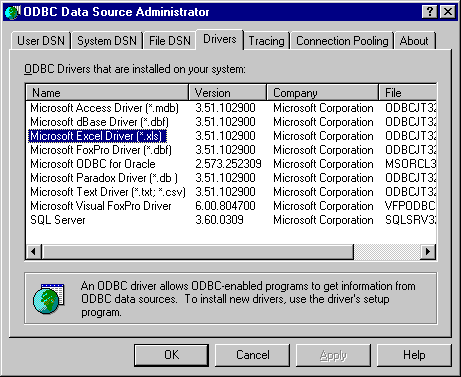Image resolution: width=461 pixels, height=377 pixels.
Task: Go to the File DSN tab
Action: 170,41
